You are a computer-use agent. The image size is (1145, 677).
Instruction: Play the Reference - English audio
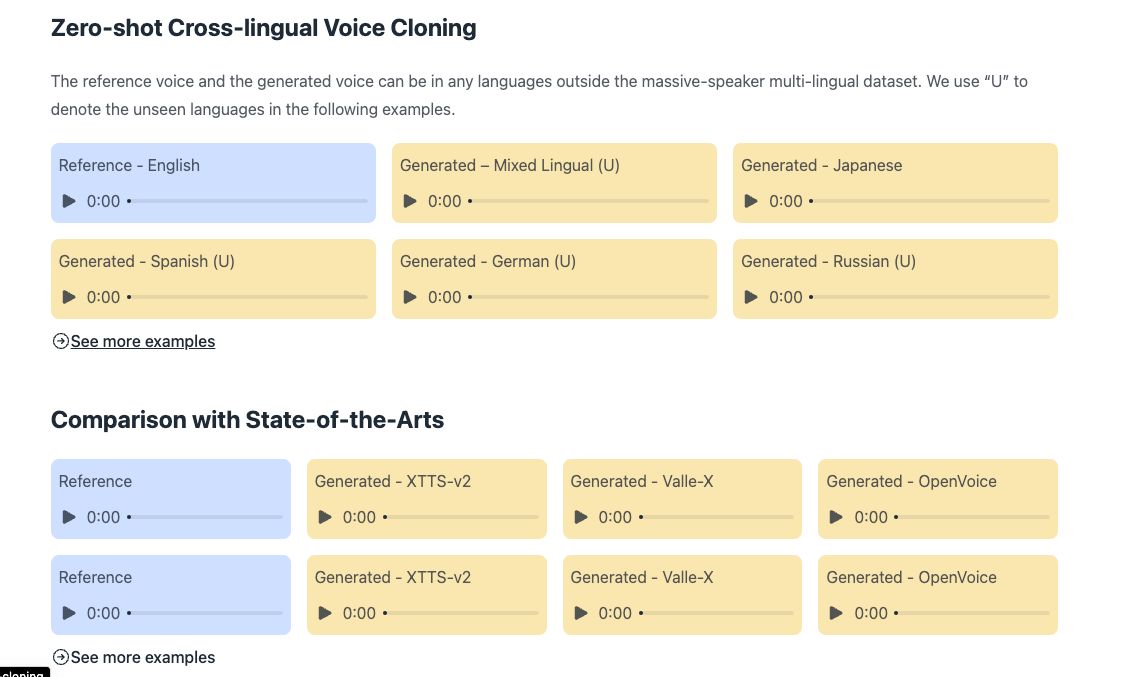point(69,201)
